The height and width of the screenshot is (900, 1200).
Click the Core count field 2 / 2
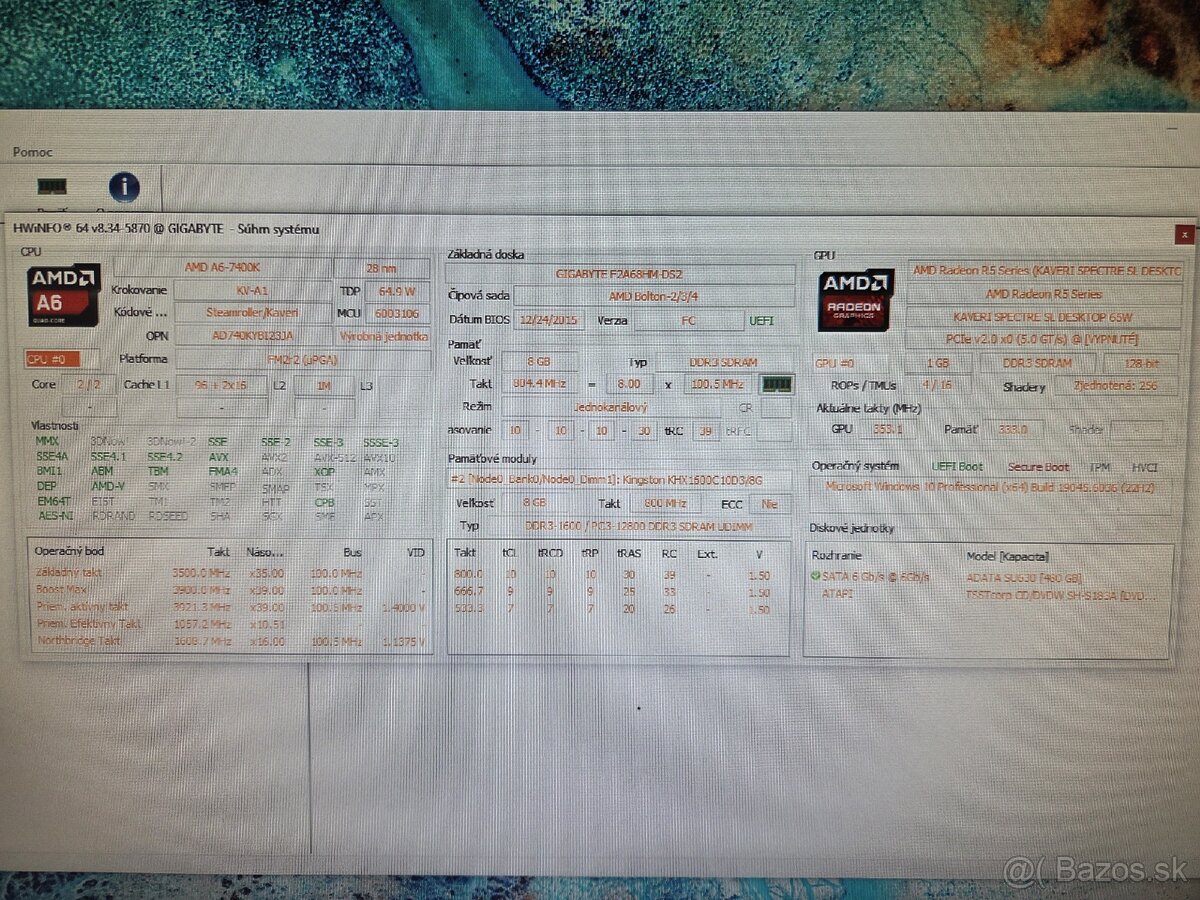88,384
